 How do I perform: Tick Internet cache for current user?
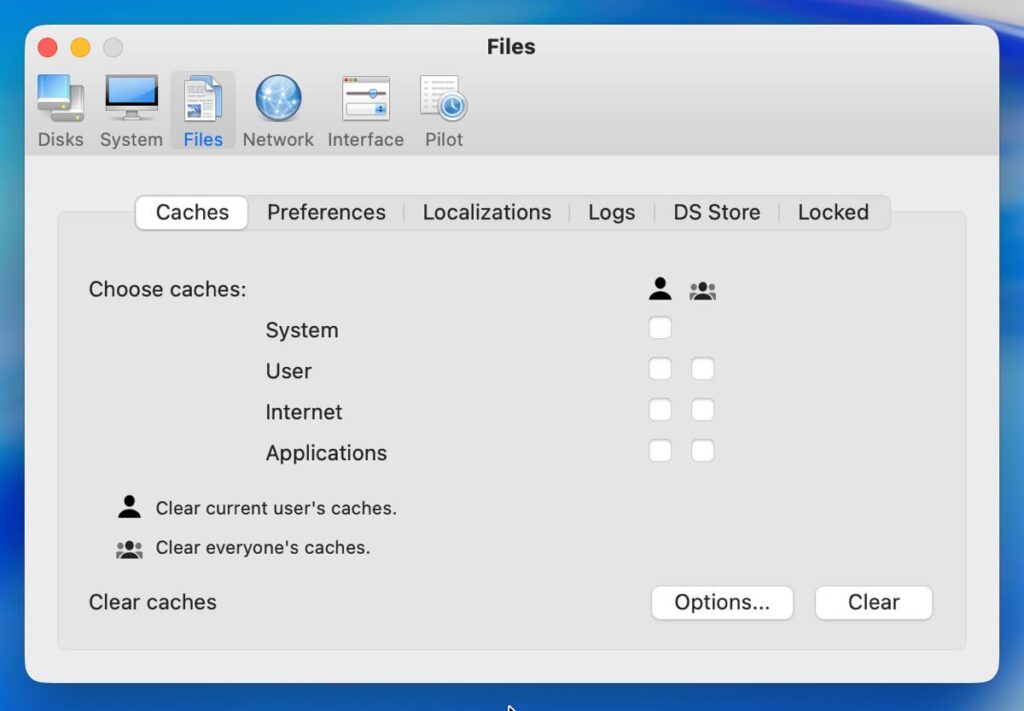point(660,410)
